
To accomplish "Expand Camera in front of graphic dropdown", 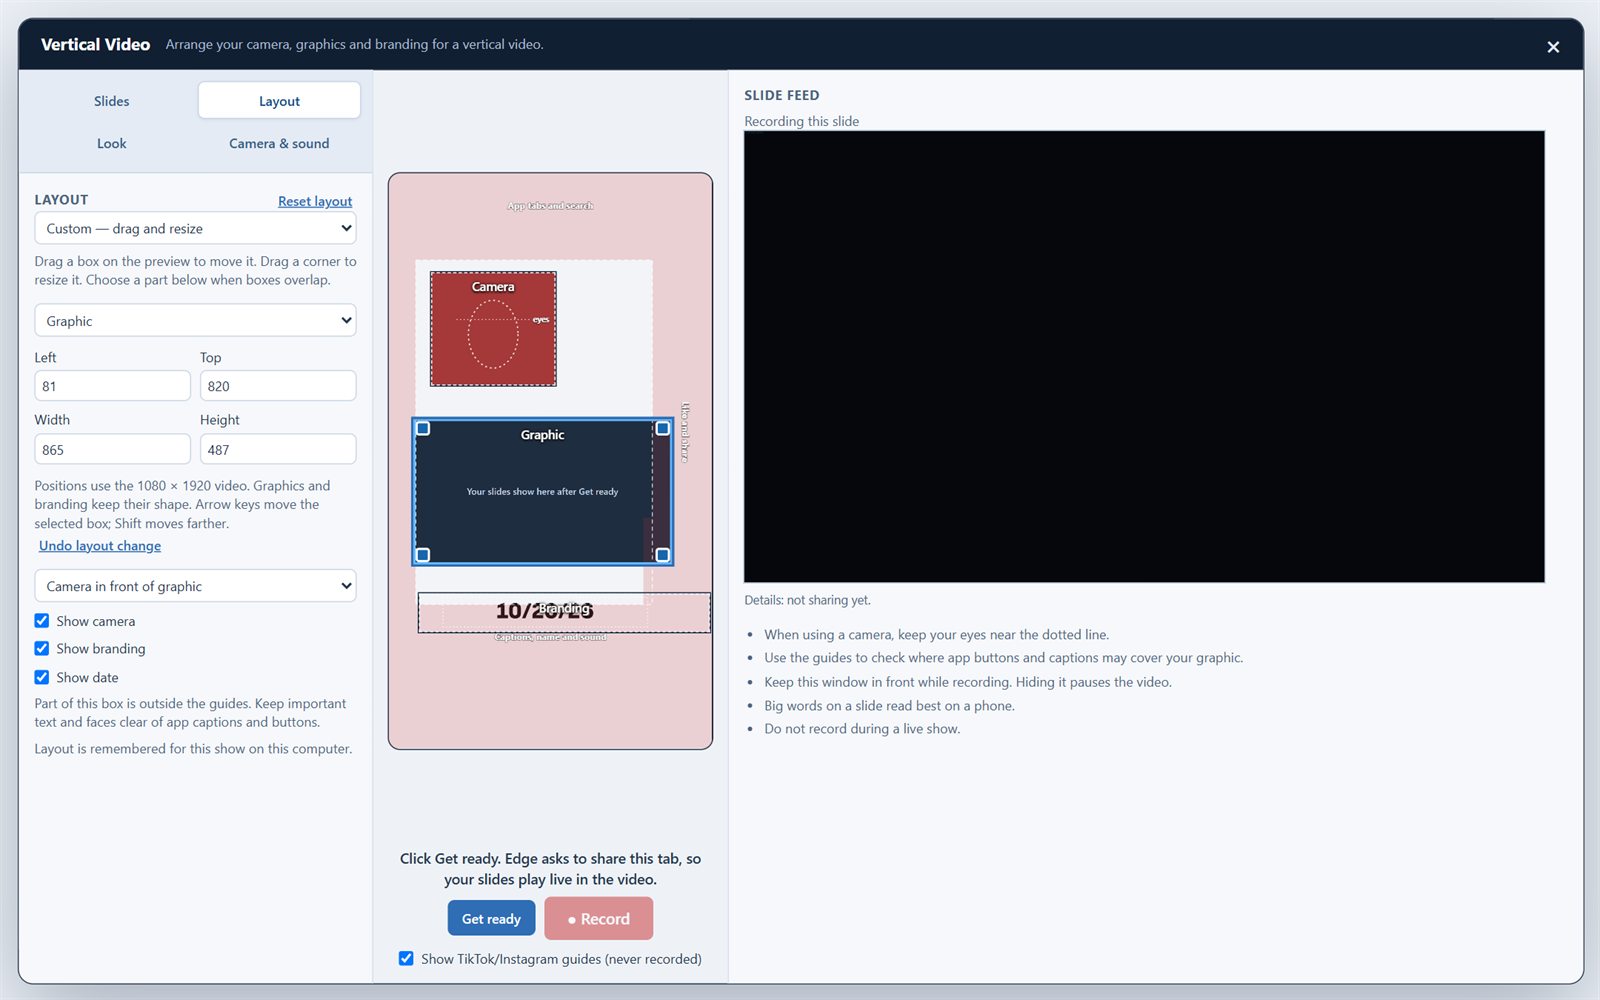I will (x=195, y=586).
